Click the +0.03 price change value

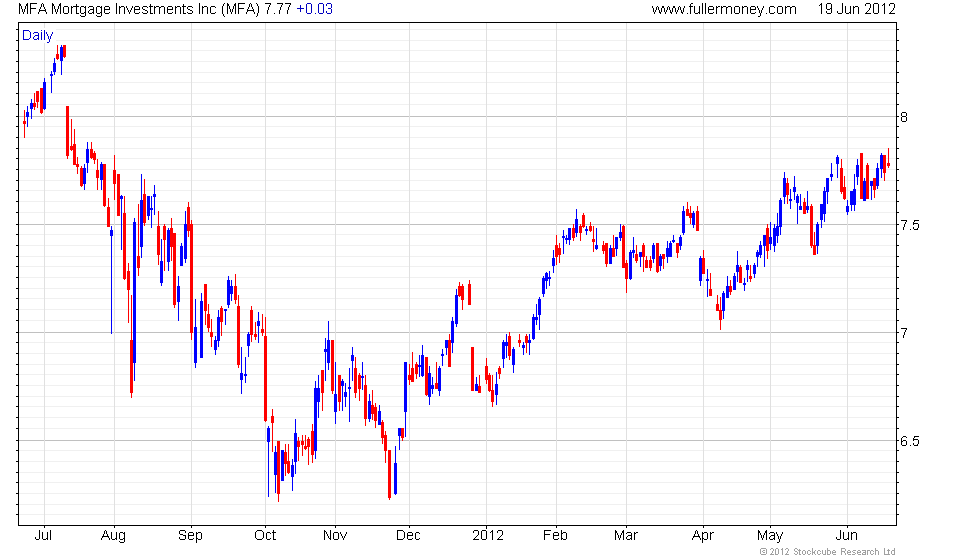click(314, 9)
